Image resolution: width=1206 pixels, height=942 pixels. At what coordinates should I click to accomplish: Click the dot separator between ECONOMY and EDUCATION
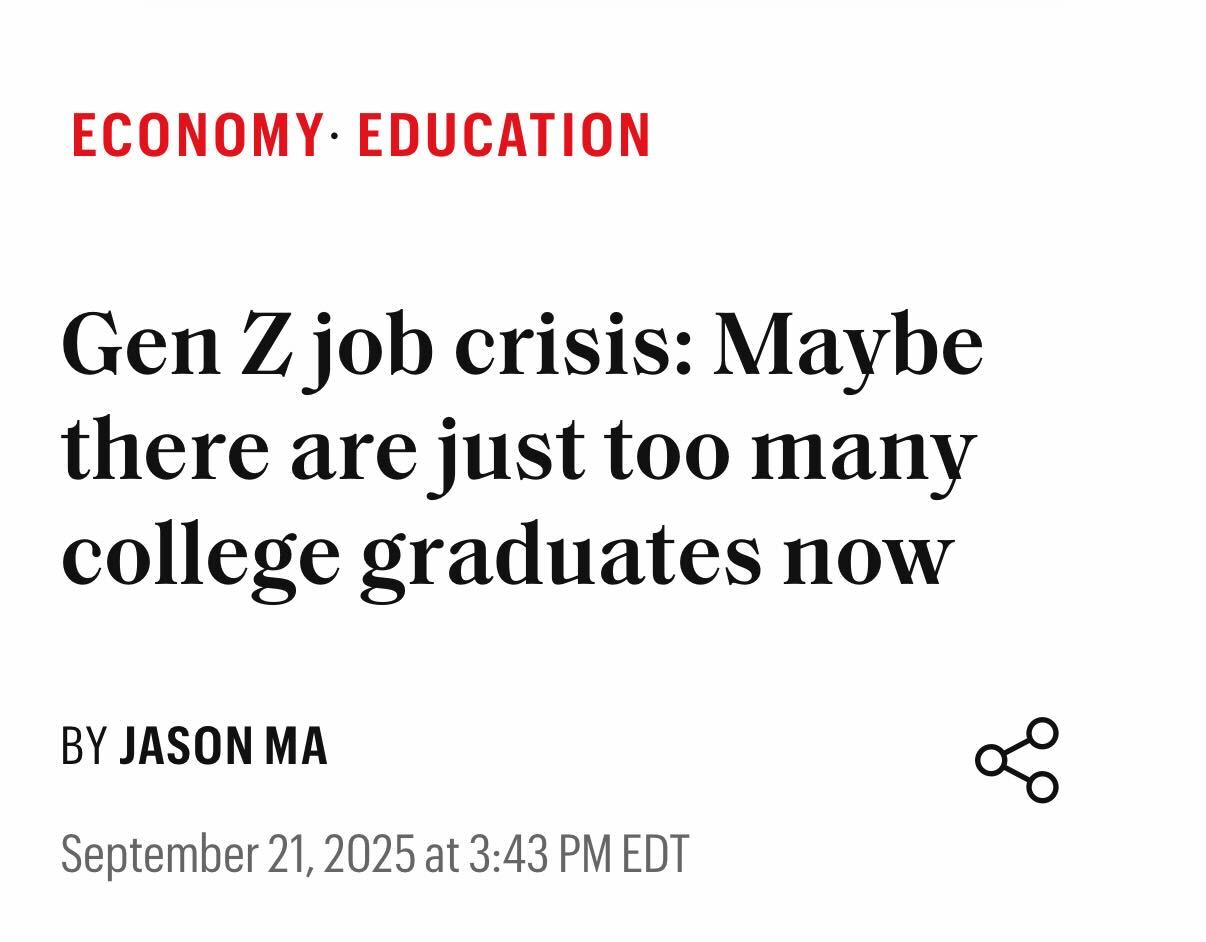click(334, 132)
